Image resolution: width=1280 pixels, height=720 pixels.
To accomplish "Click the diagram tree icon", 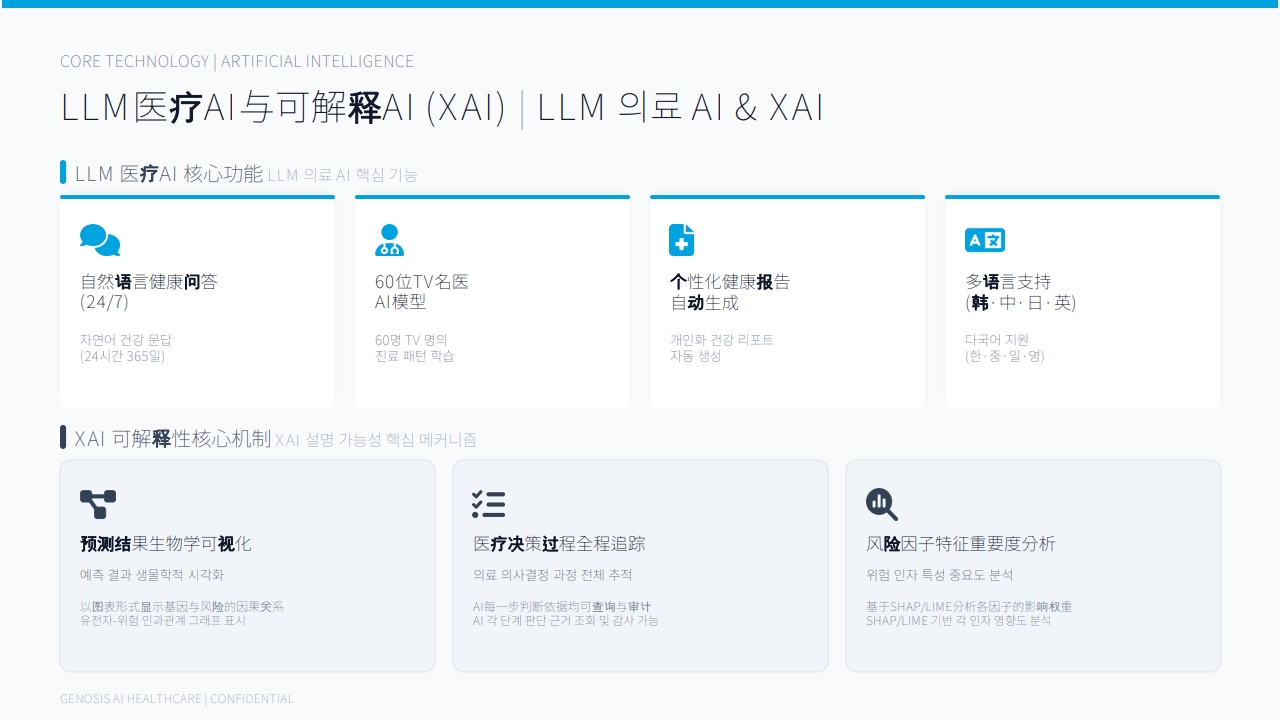I will (x=98, y=504).
